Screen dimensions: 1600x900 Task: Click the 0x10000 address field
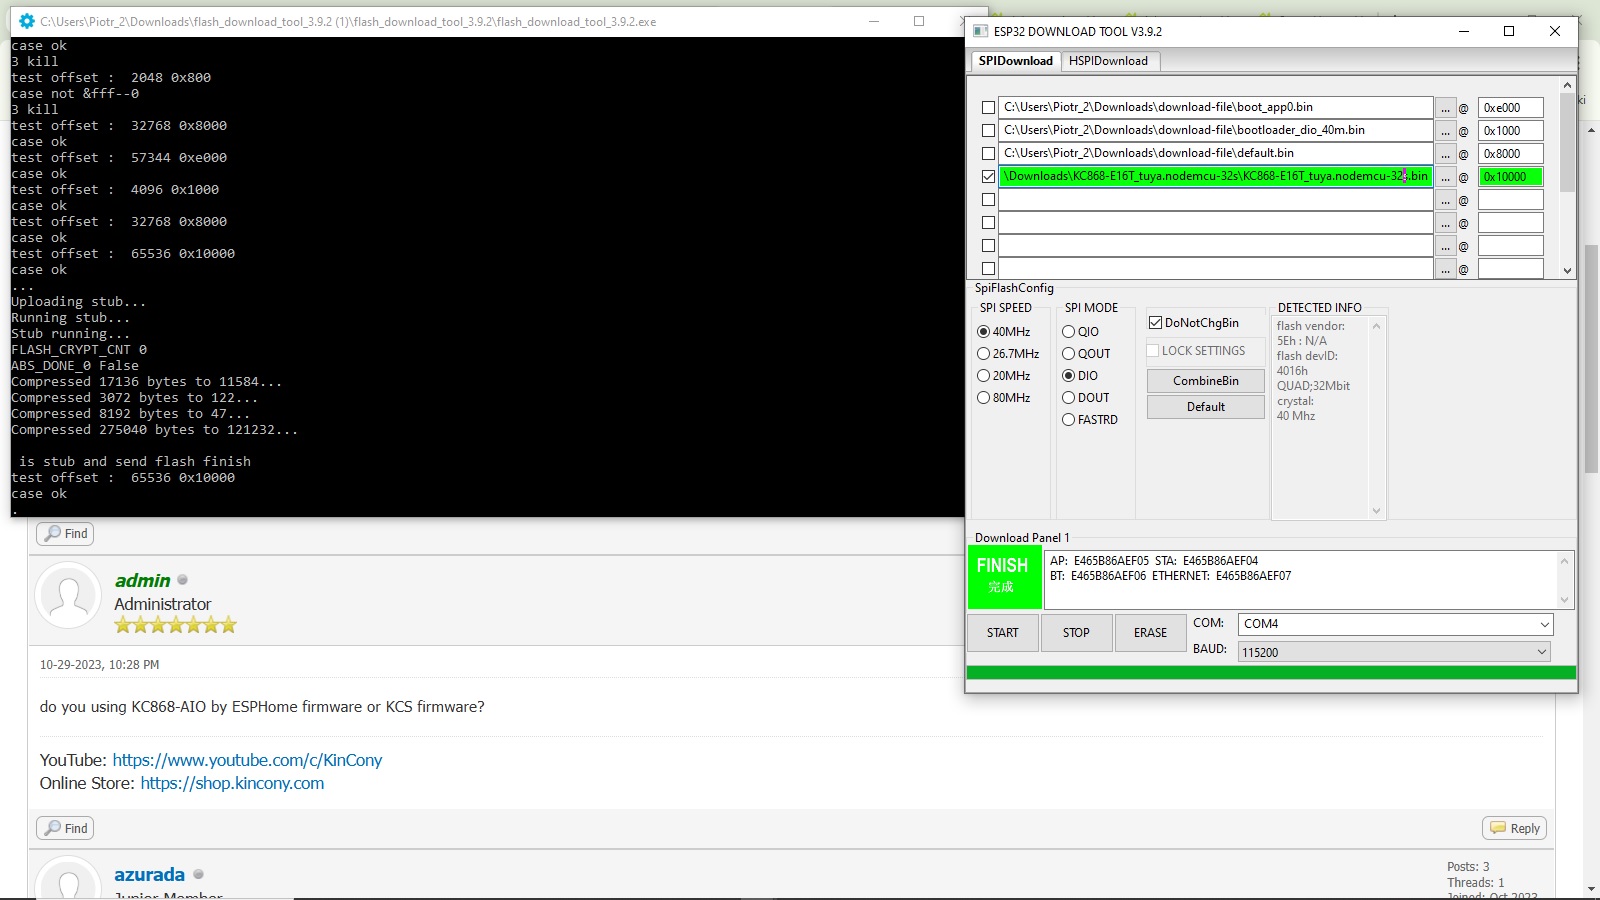pos(1510,177)
